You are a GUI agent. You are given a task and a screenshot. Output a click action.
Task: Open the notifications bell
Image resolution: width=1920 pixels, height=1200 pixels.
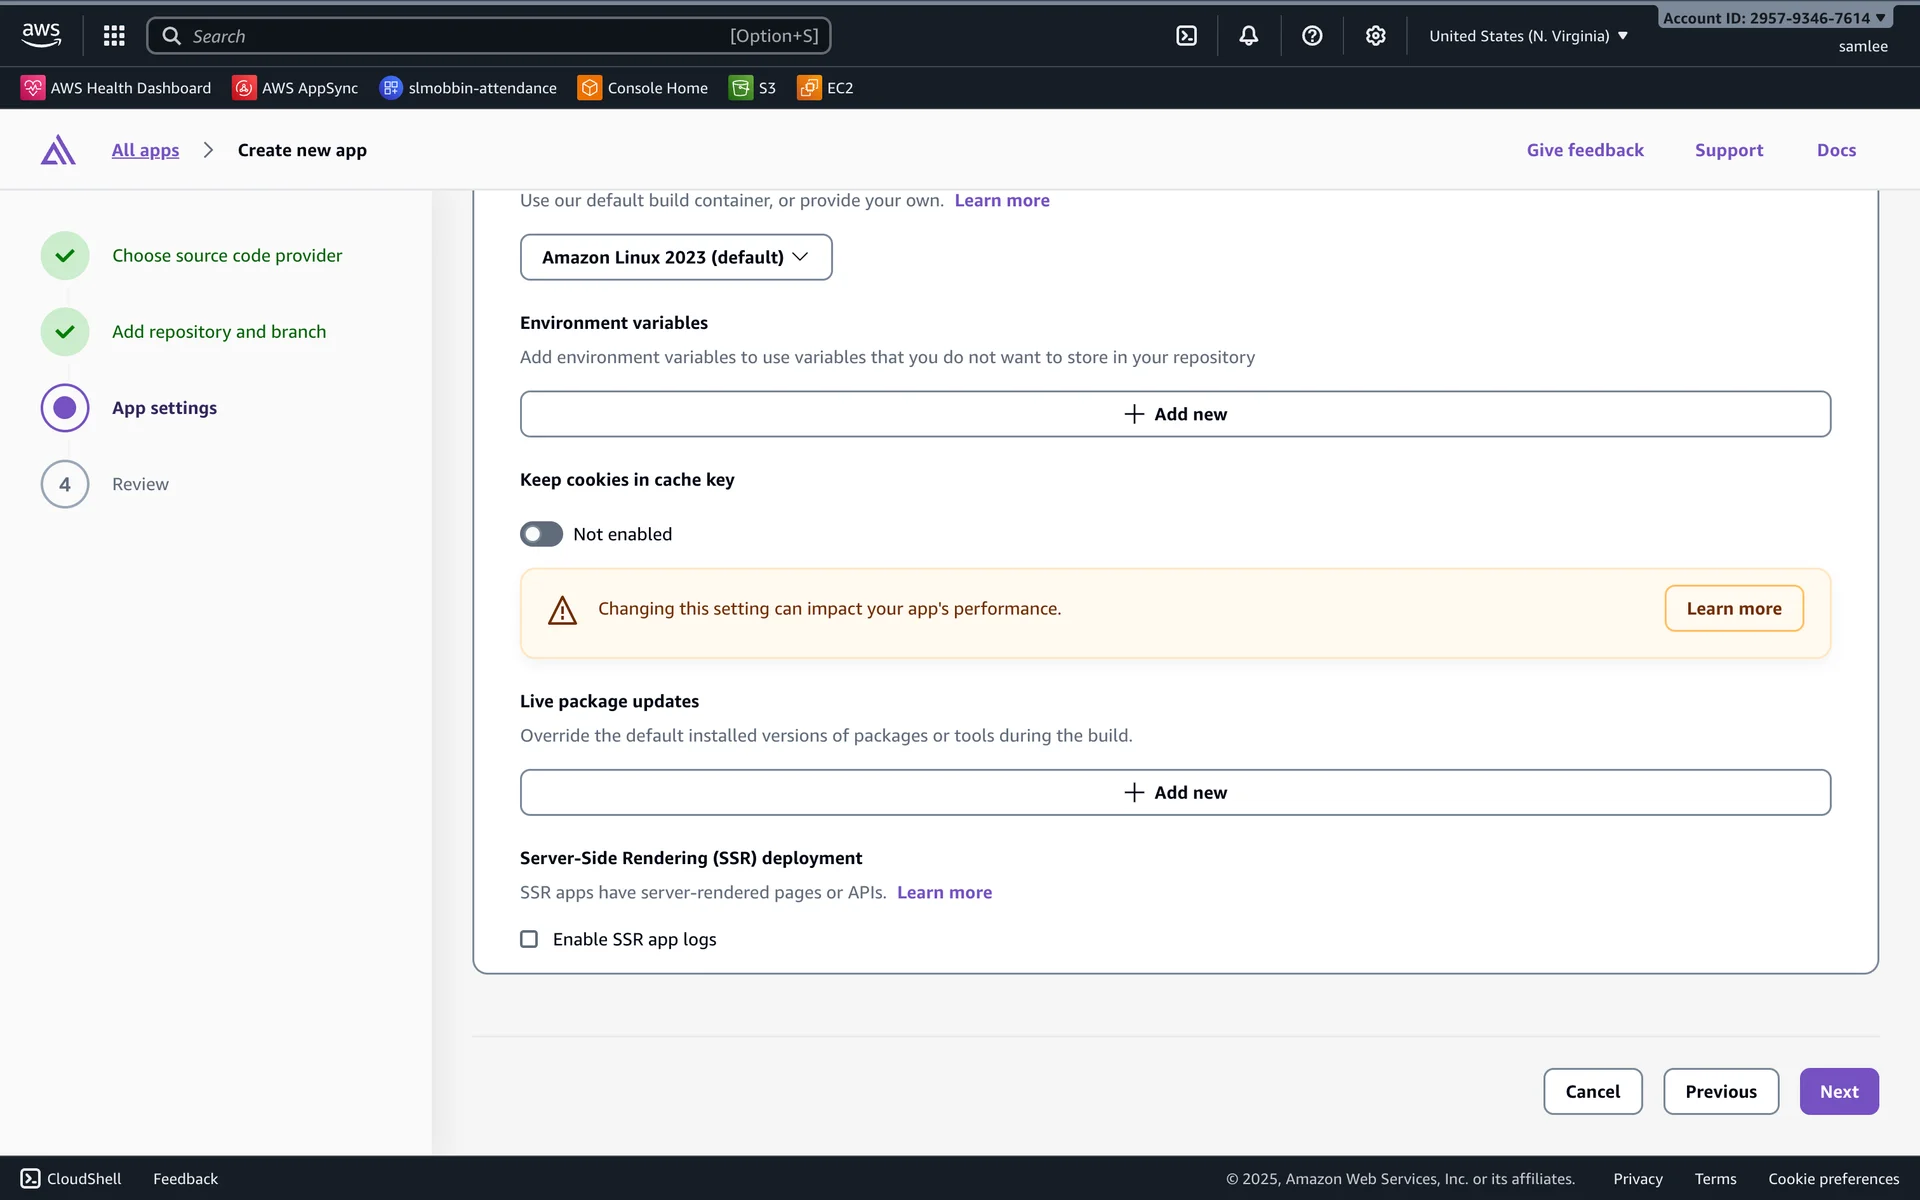[x=1249, y=36]
